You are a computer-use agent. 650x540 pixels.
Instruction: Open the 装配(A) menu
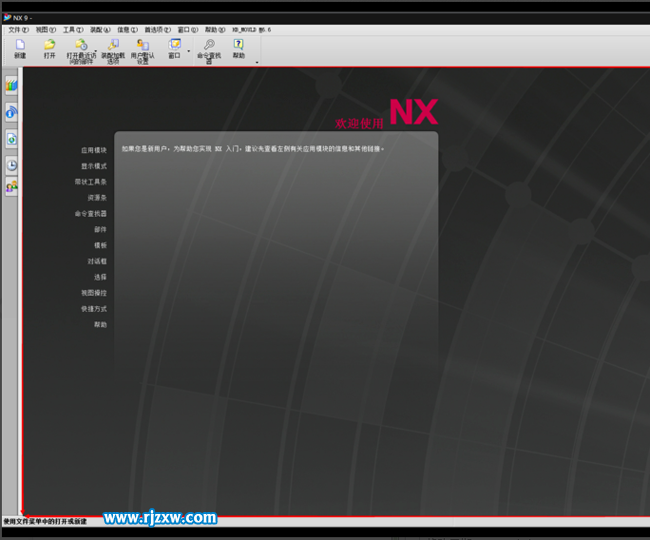100,30
